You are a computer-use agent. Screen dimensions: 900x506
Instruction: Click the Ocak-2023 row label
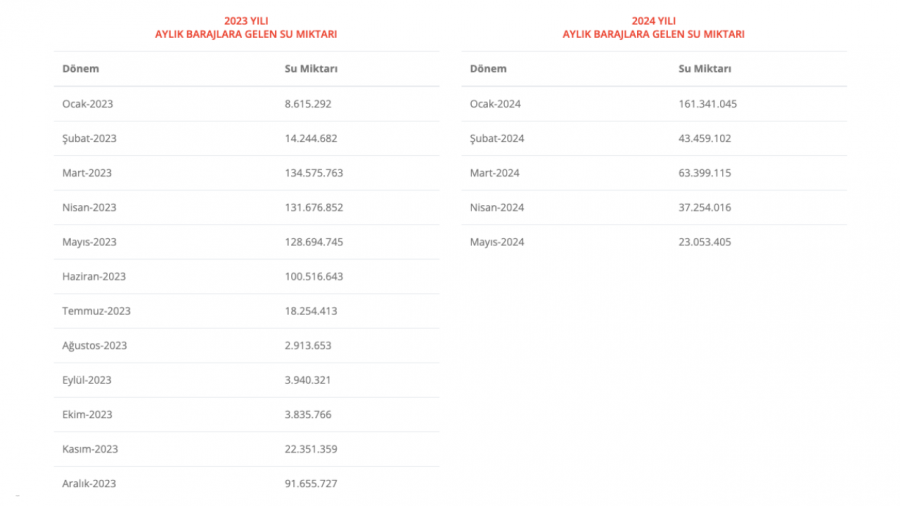tap(87, 104)
